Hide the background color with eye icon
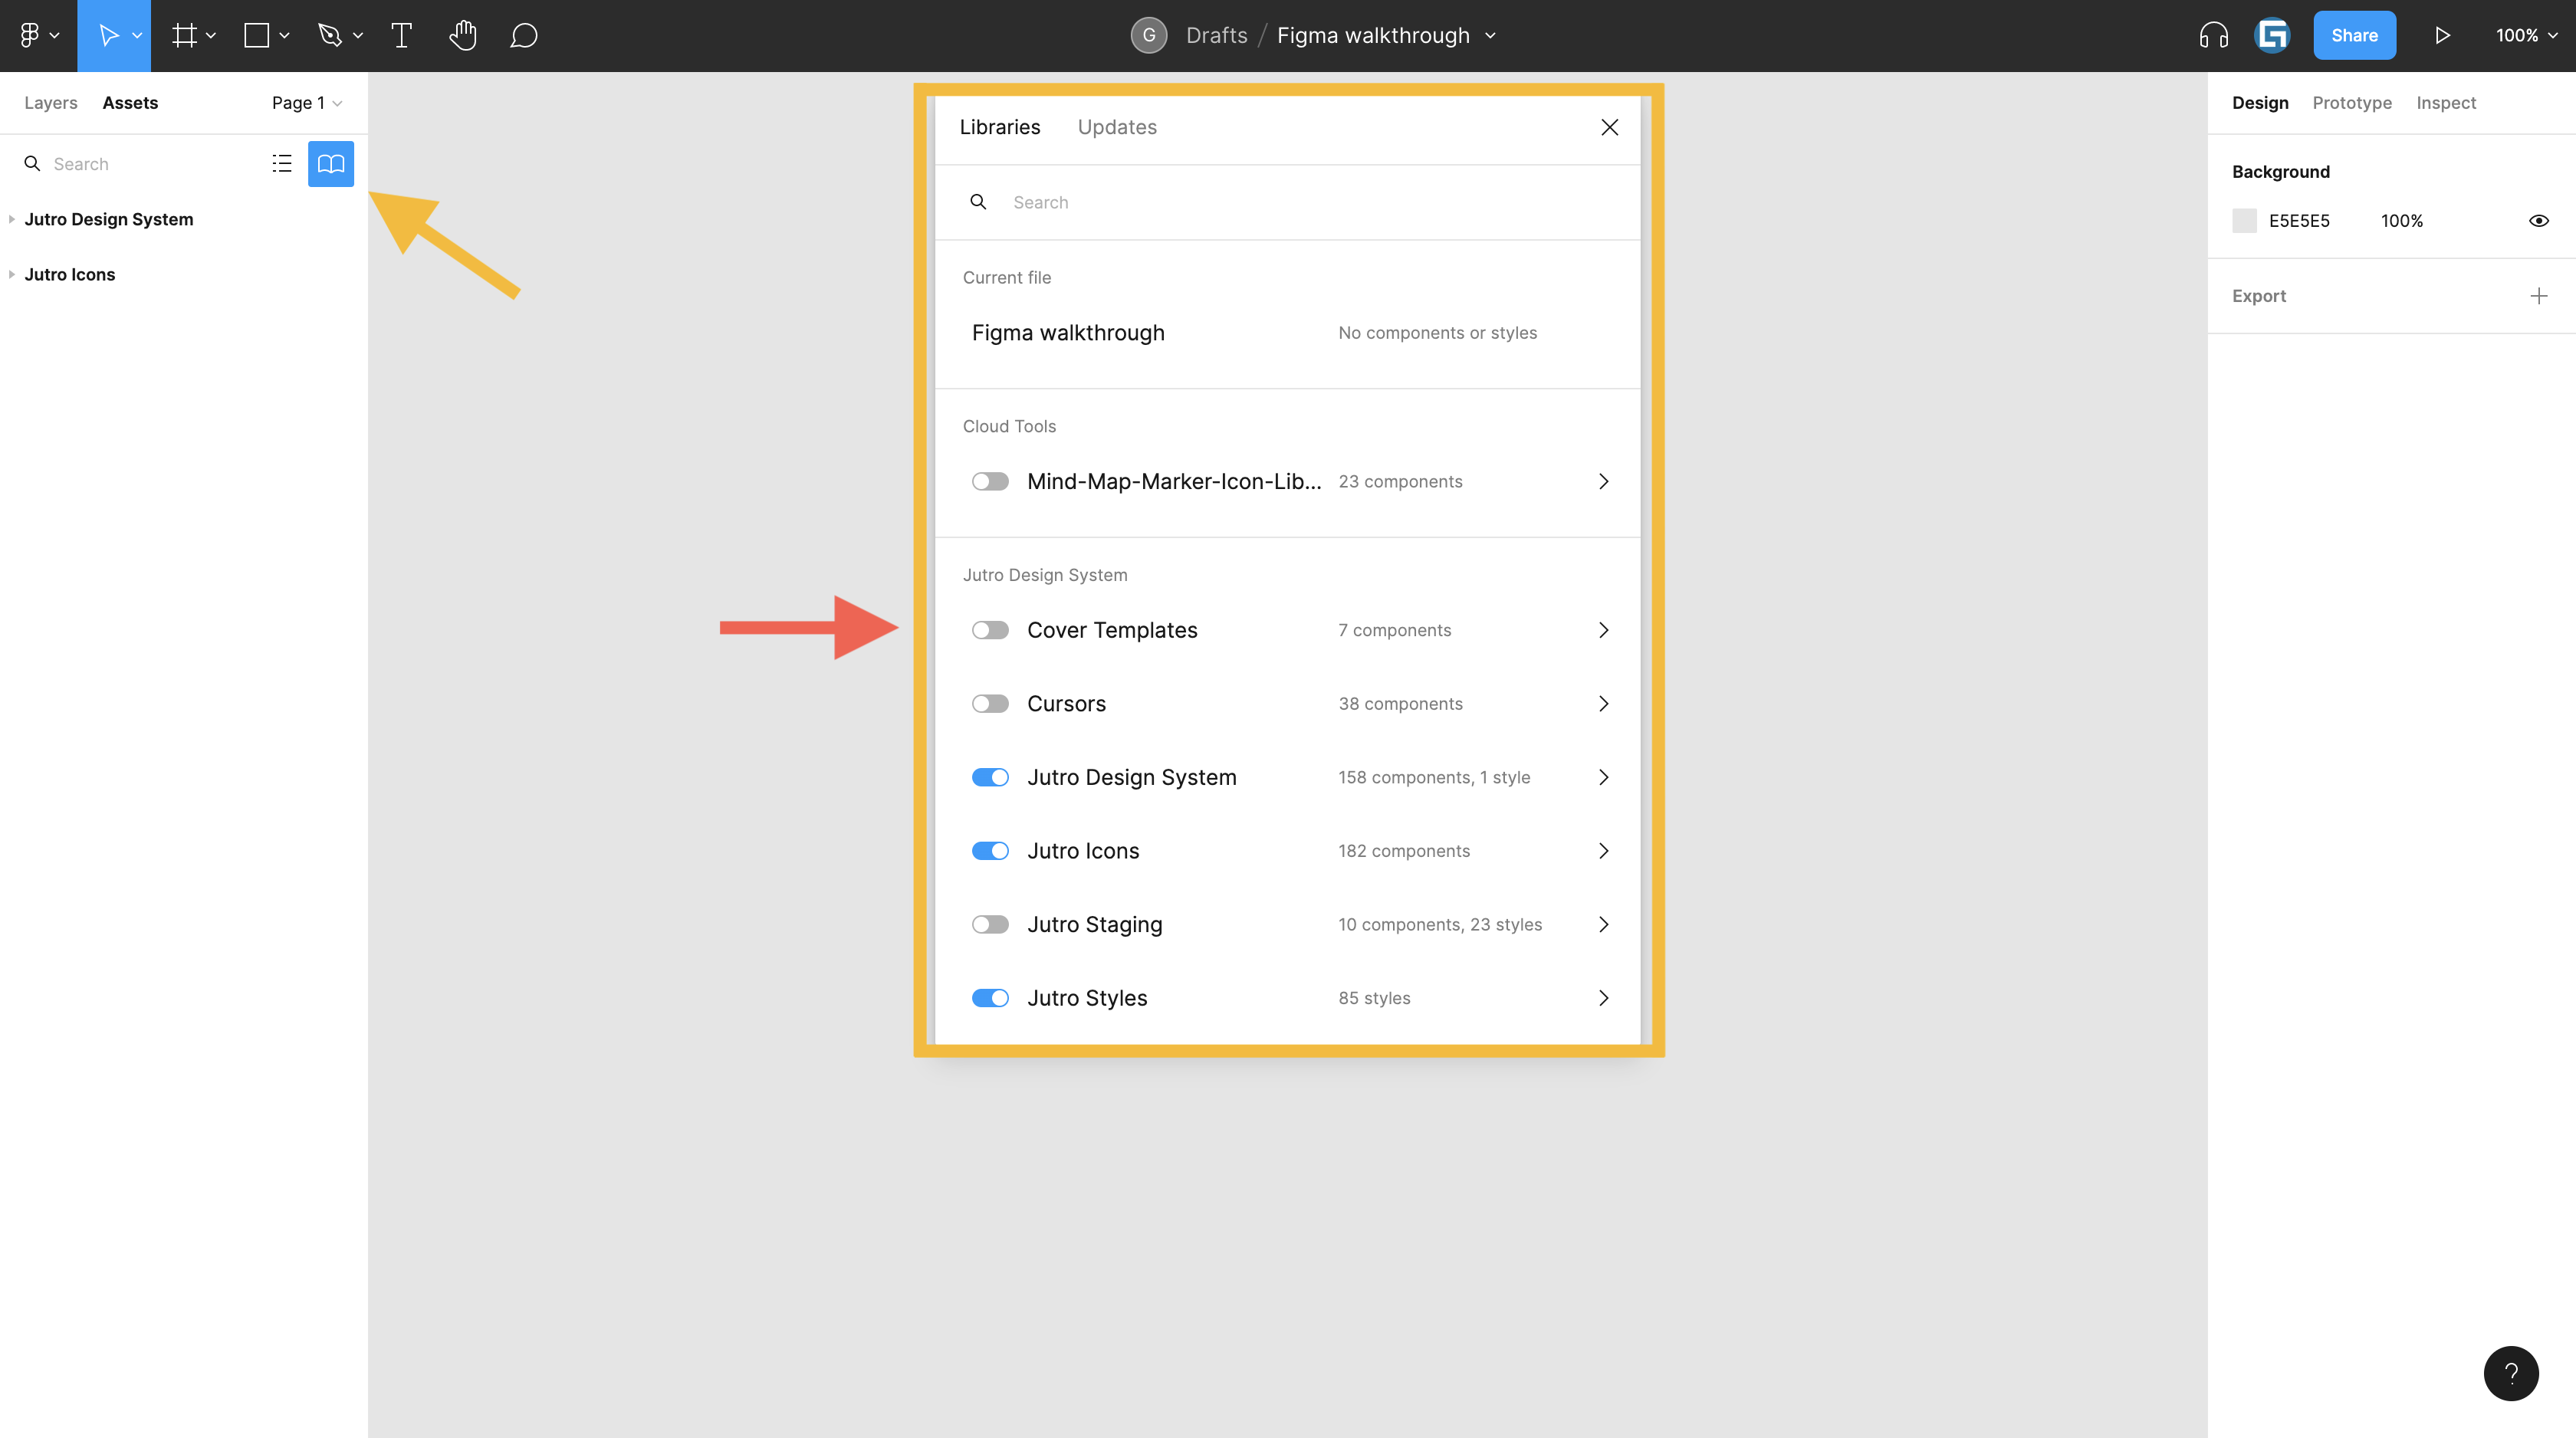2576x1438 pixels. click(2539, 221)
